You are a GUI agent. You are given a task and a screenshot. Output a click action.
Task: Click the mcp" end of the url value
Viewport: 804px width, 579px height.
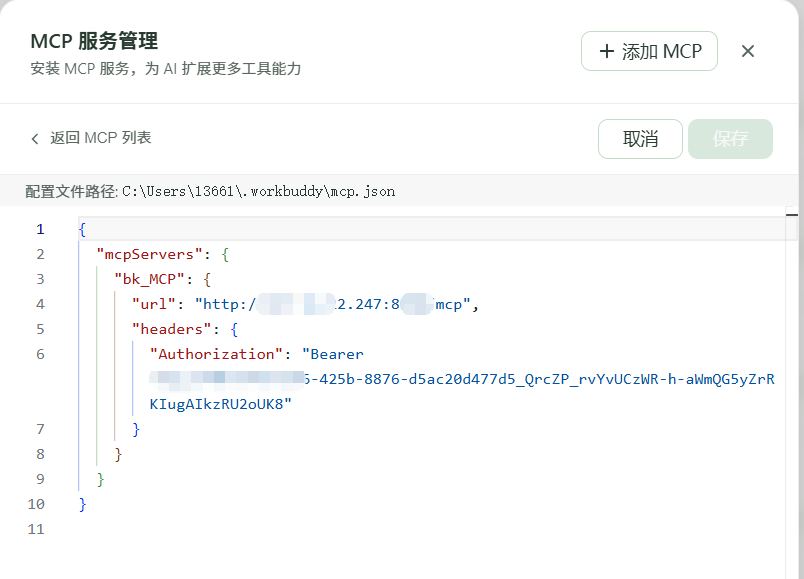click(x=453, y=305)
